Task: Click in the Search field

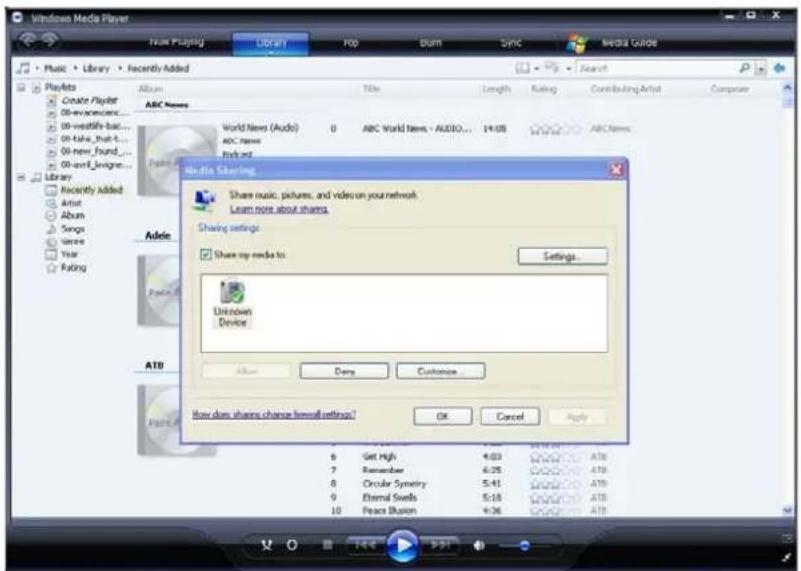Action: coord(657,68)
